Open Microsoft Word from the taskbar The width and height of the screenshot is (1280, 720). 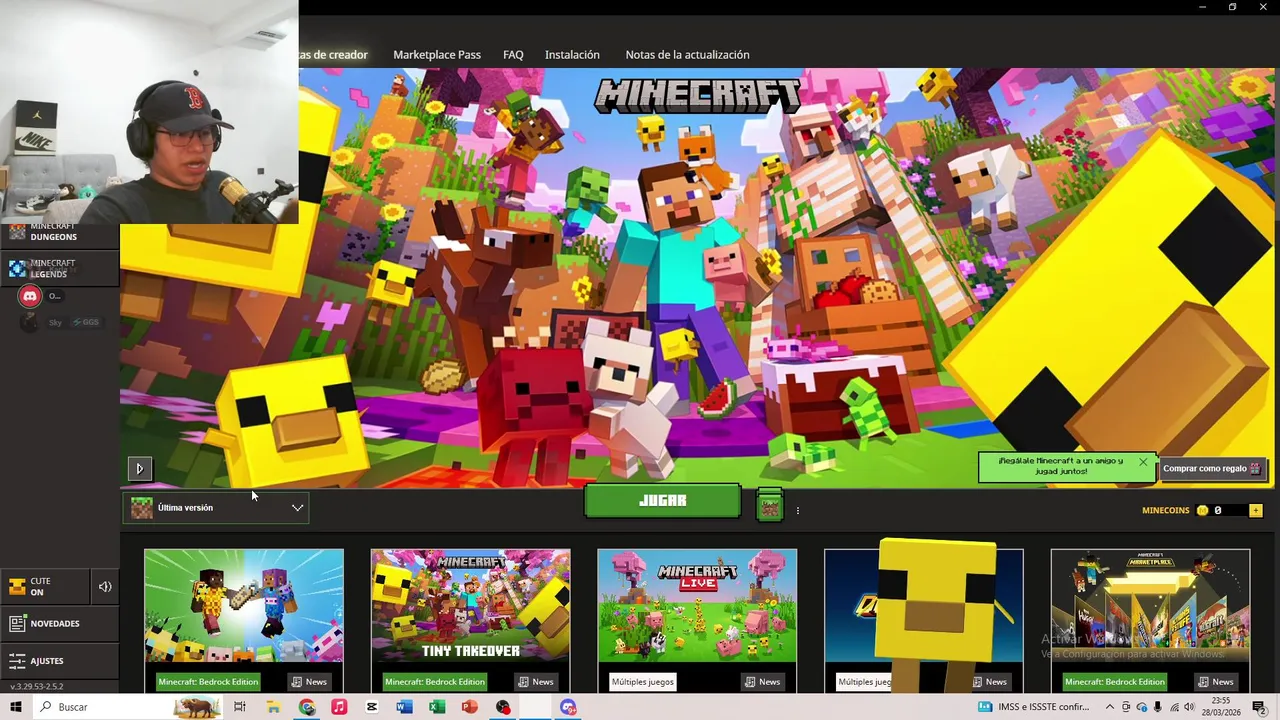pos(404,707)
